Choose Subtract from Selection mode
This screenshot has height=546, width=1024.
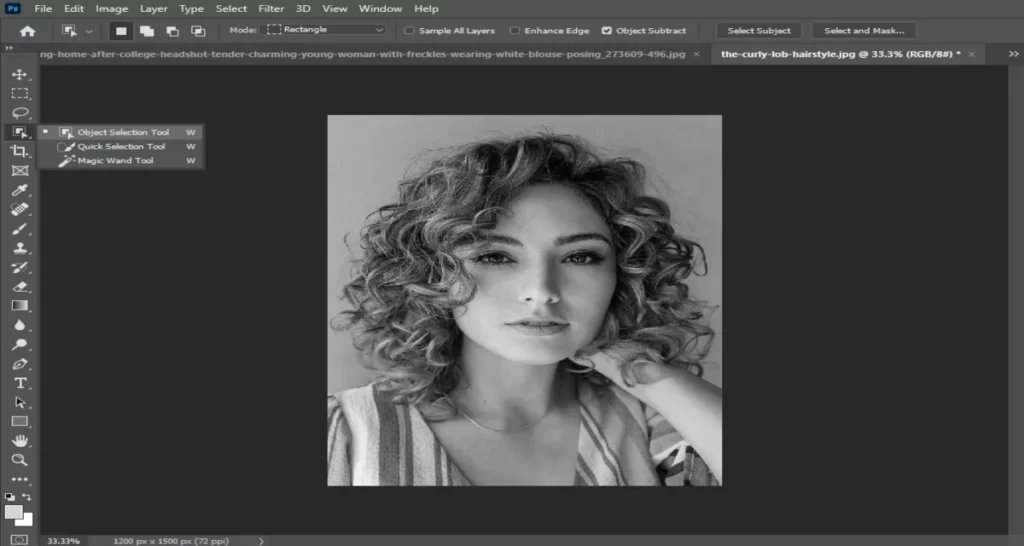[172, 31]
